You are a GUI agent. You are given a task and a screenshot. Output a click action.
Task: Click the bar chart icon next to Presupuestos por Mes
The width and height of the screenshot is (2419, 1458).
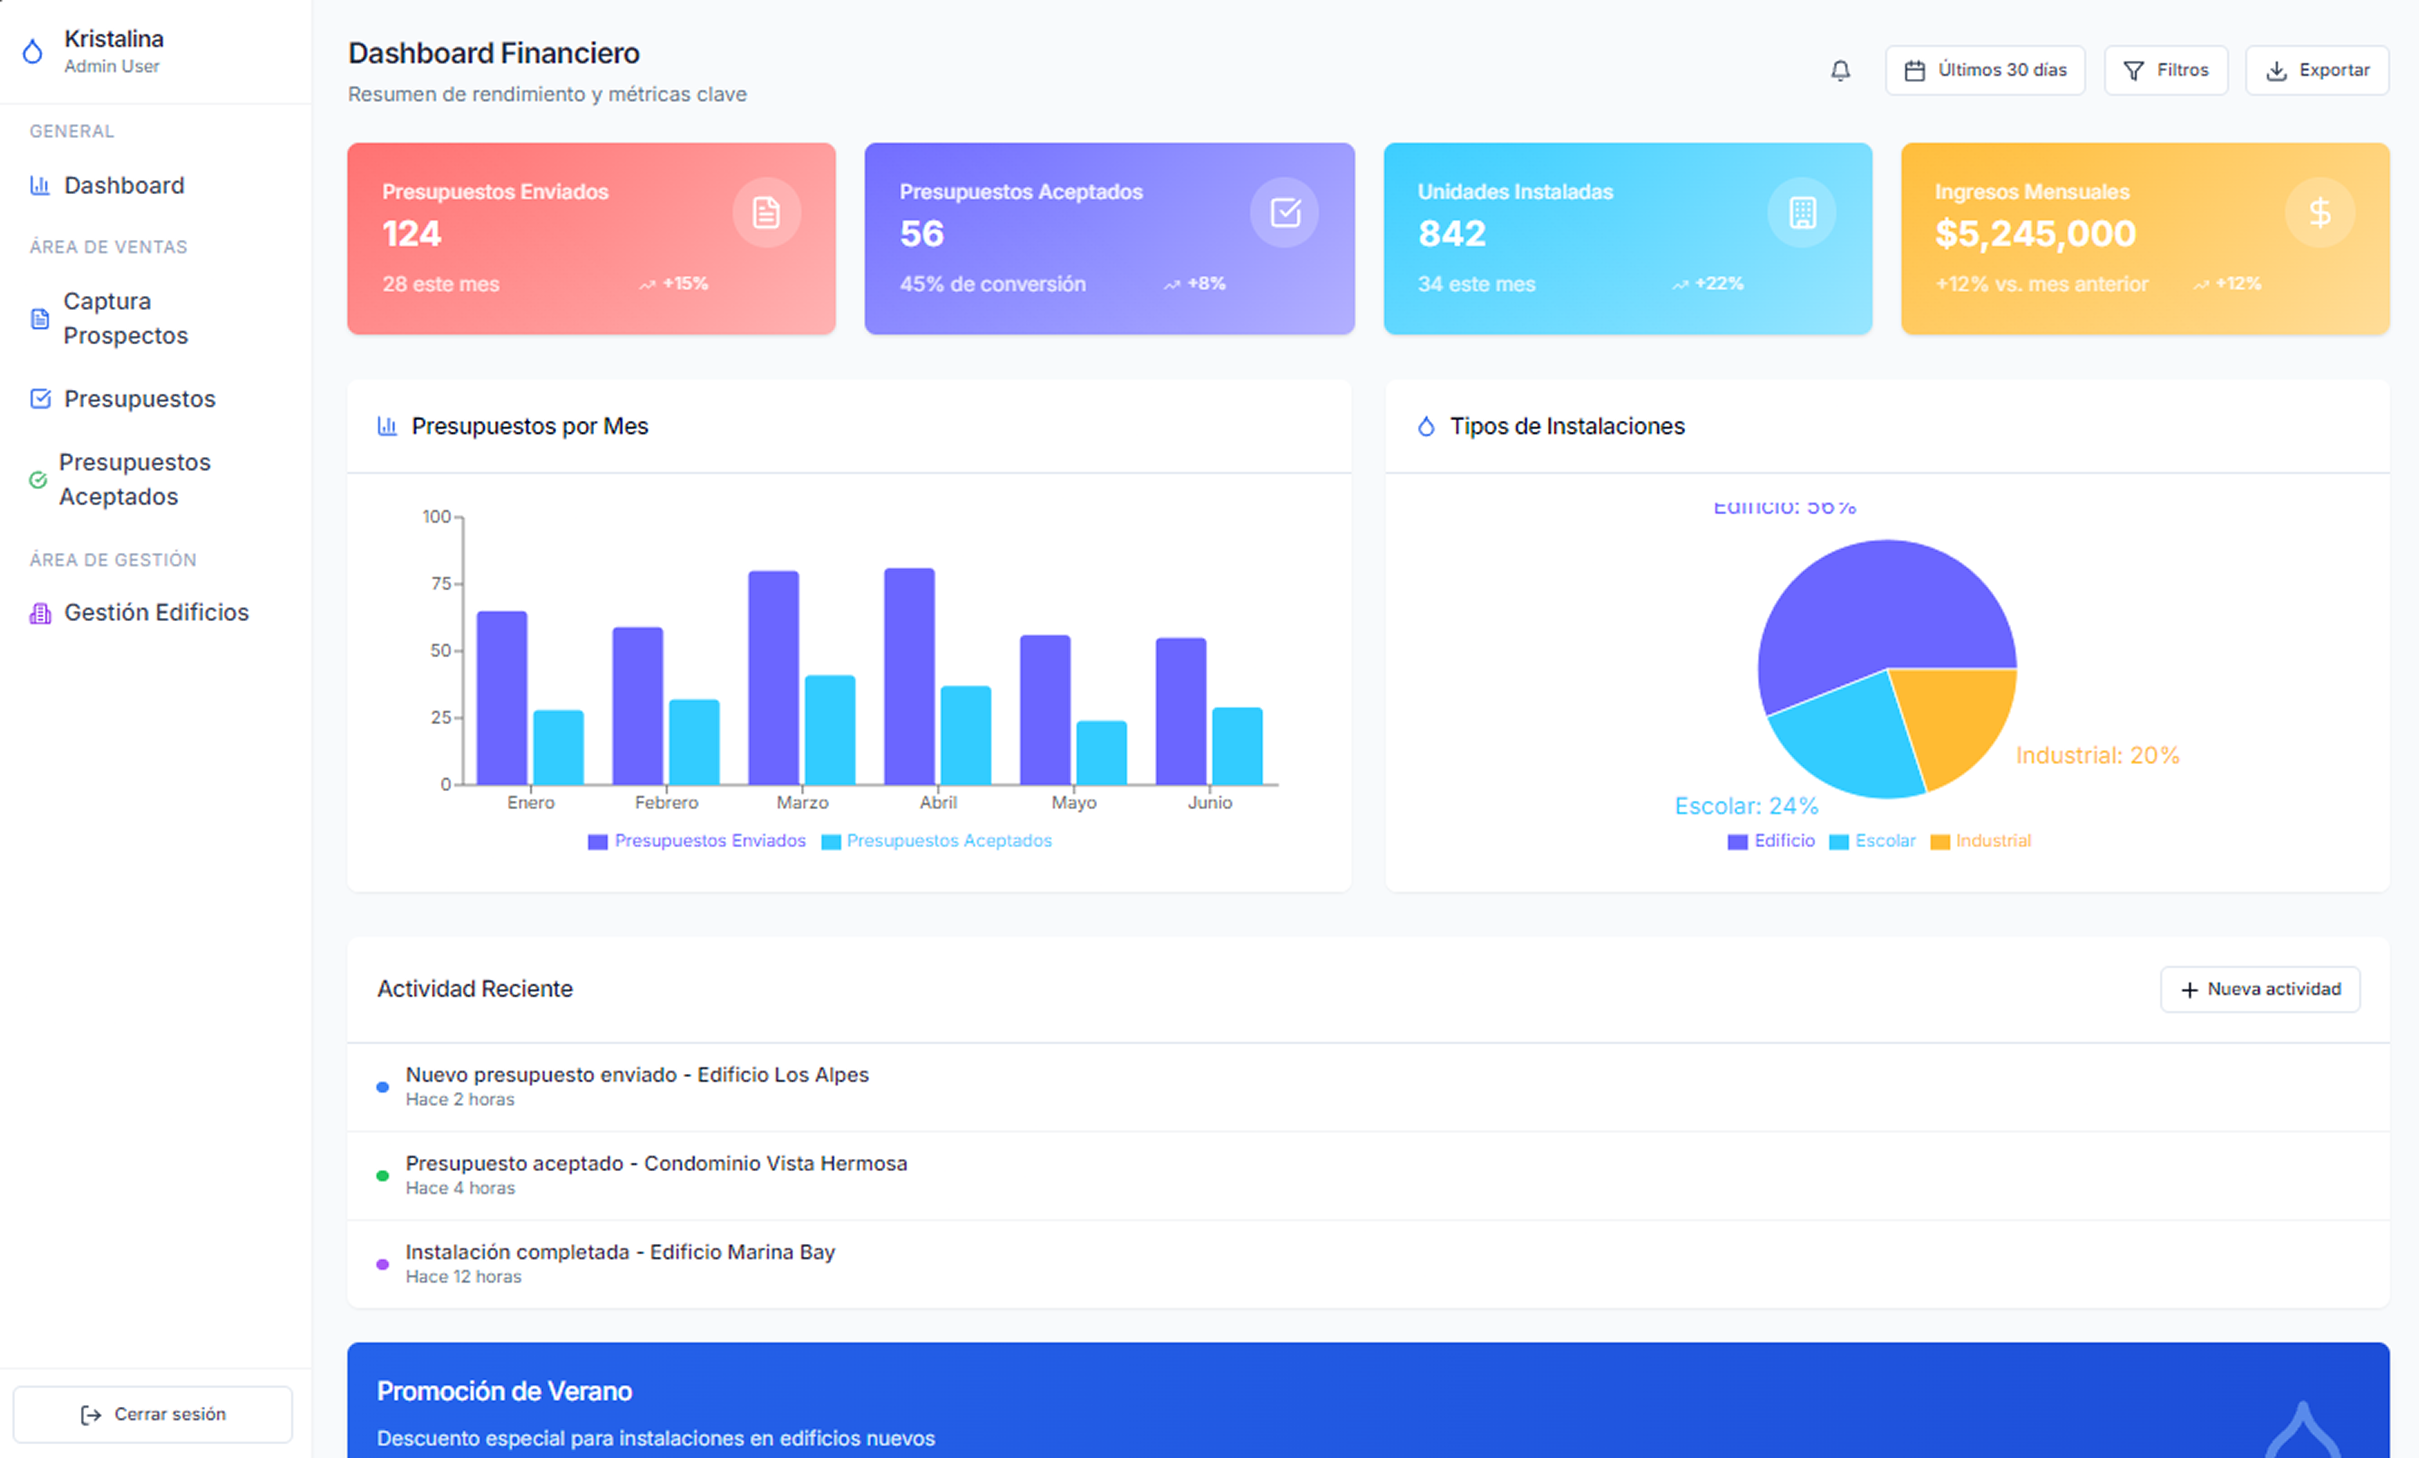[x=387, y=426]
